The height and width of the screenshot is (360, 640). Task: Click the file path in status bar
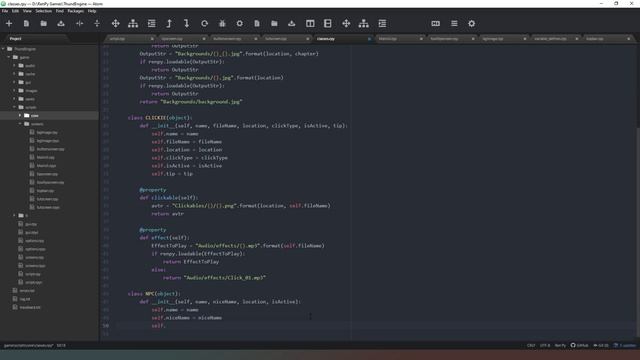point(29,345)
